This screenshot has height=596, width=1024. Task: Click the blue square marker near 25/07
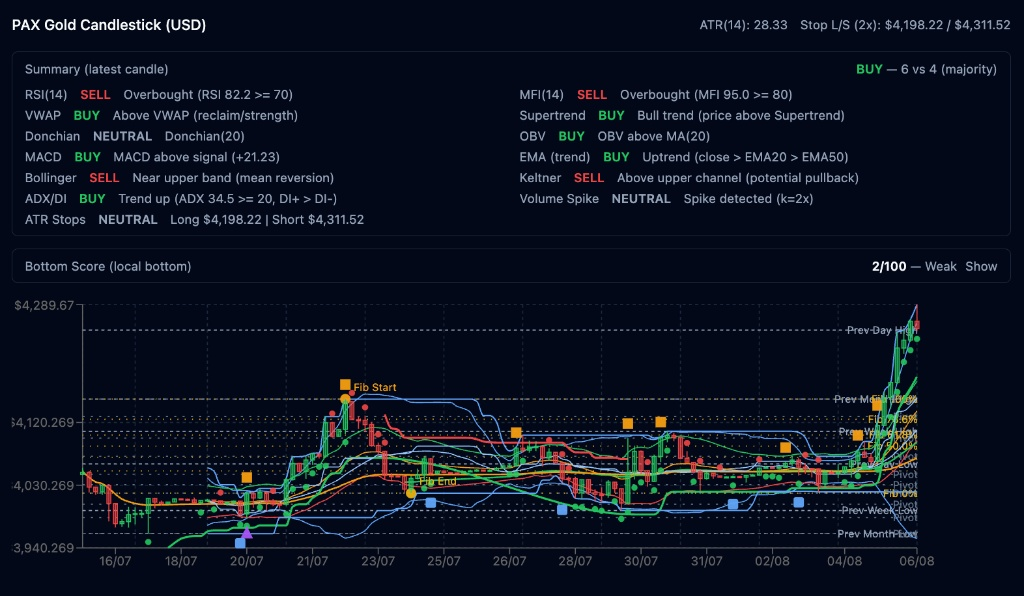click(430, 503)
